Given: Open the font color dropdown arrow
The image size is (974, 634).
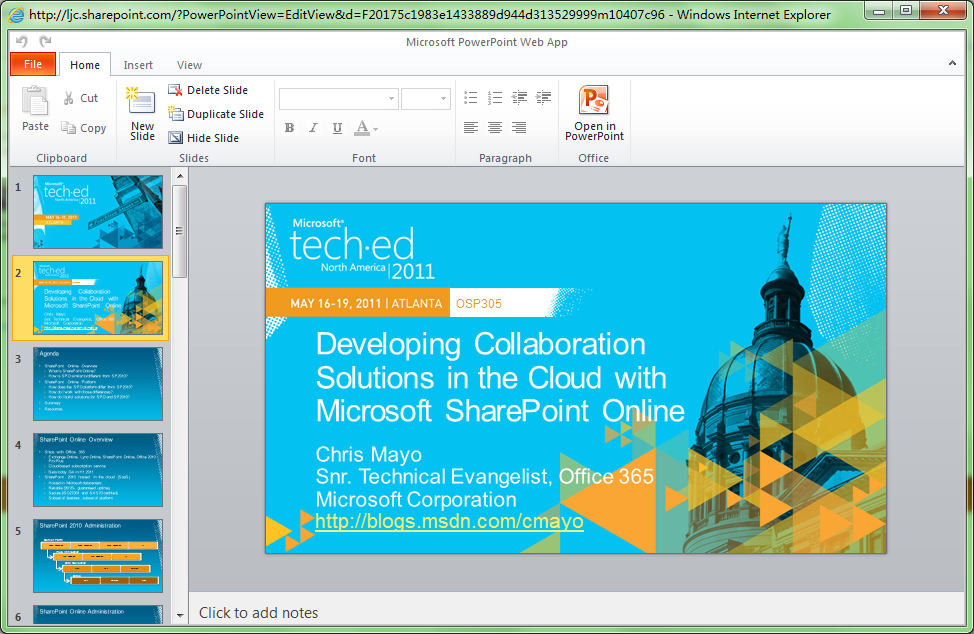Looking at the screenshot, I should tap(375, 129).
